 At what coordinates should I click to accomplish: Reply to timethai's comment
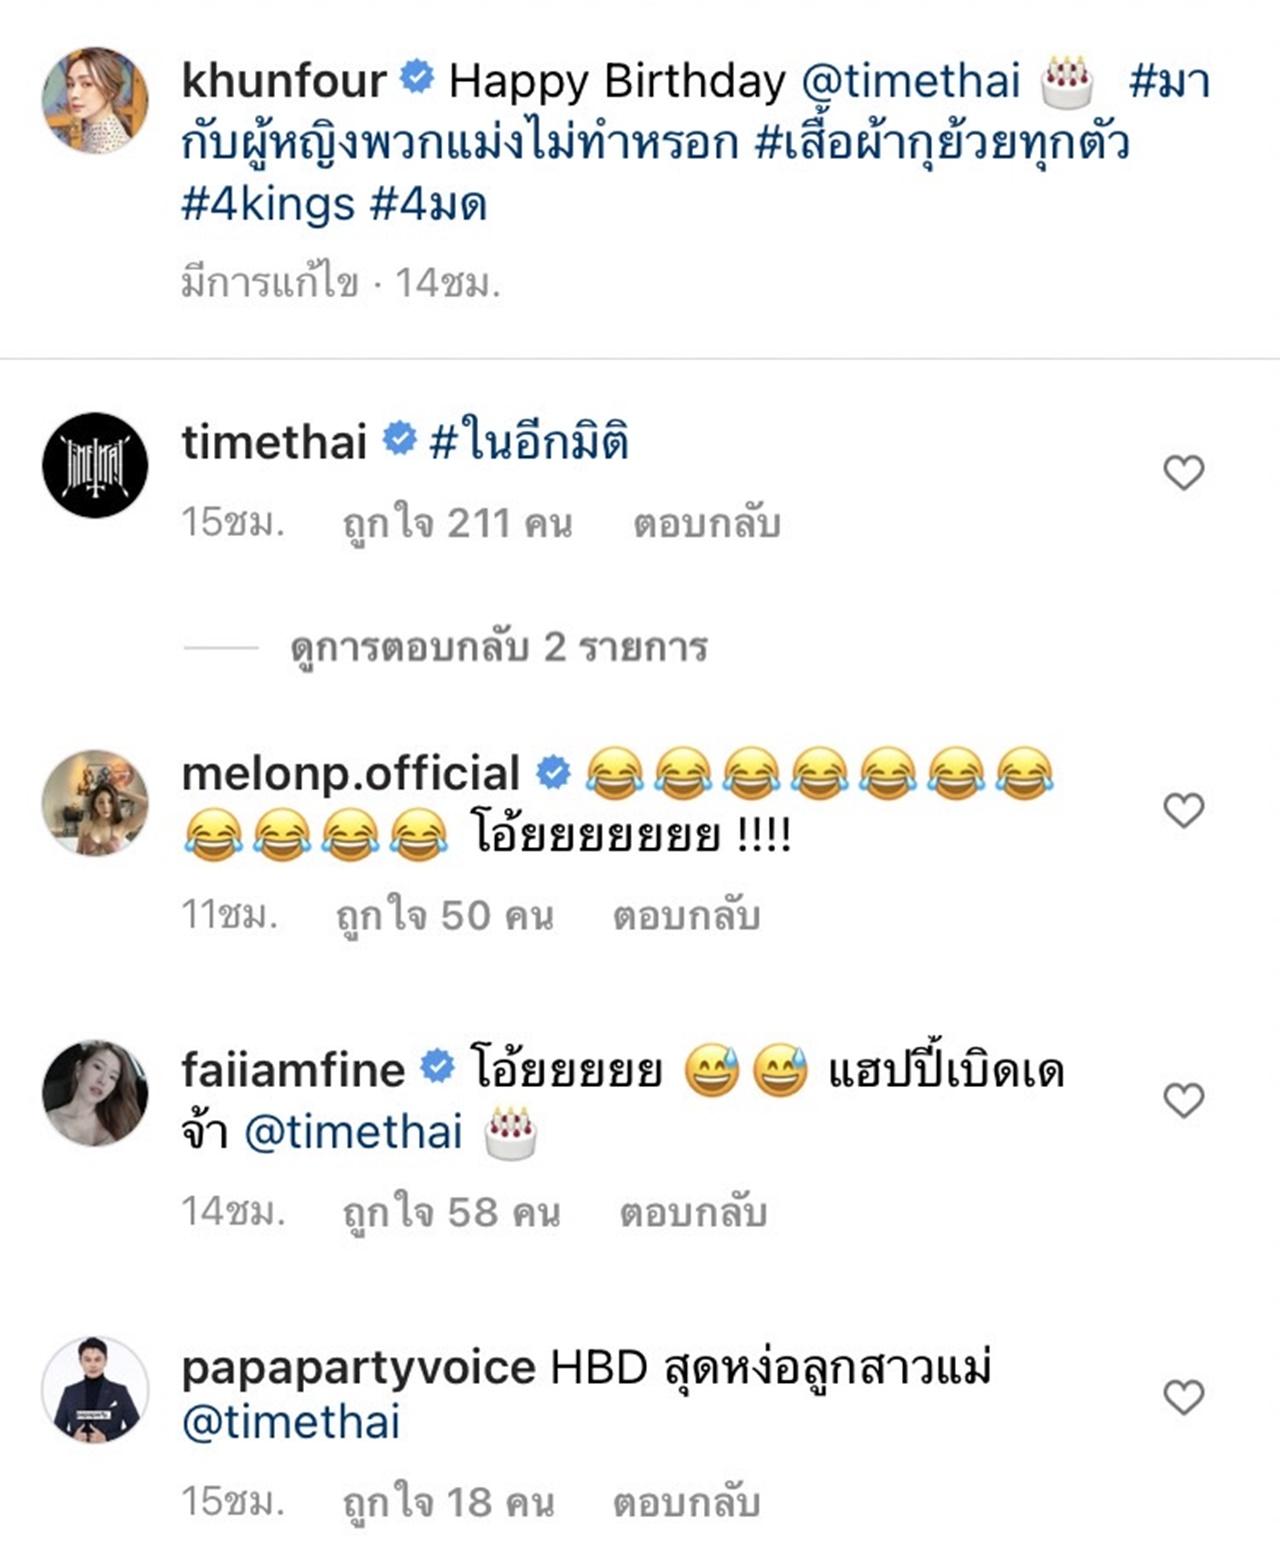tap(706, 523)
